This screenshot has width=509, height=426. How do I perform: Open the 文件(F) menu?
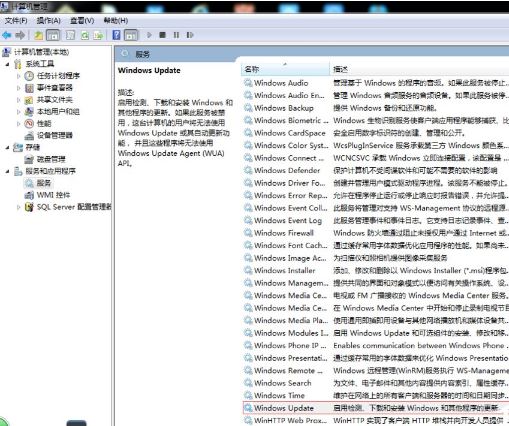[16, 21]
